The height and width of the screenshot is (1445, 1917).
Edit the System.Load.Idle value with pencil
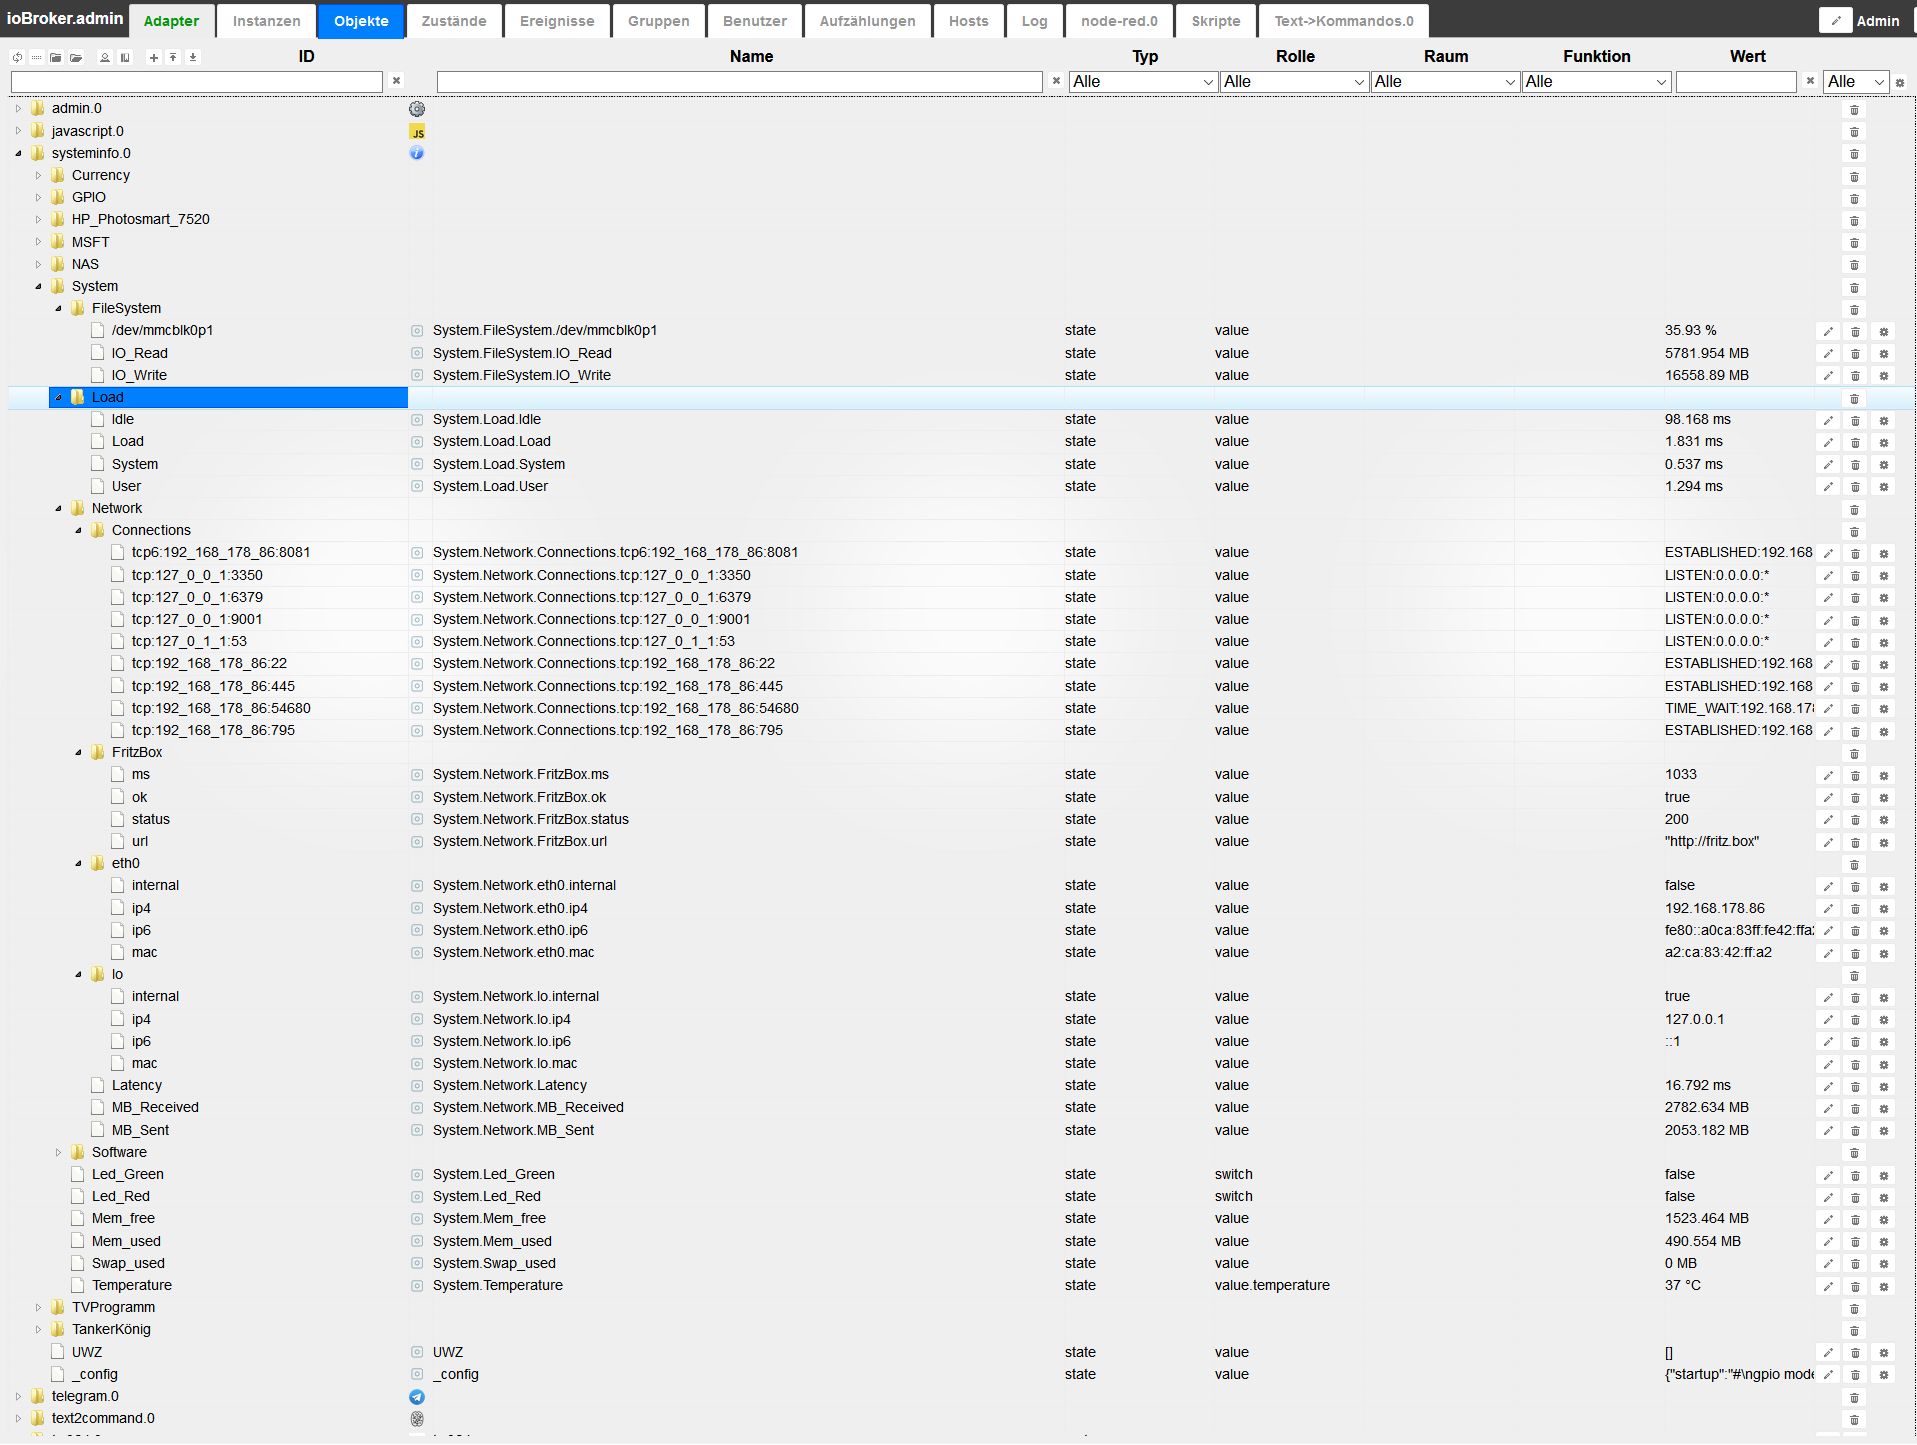pyautogui.click(x=1828, y=420)
